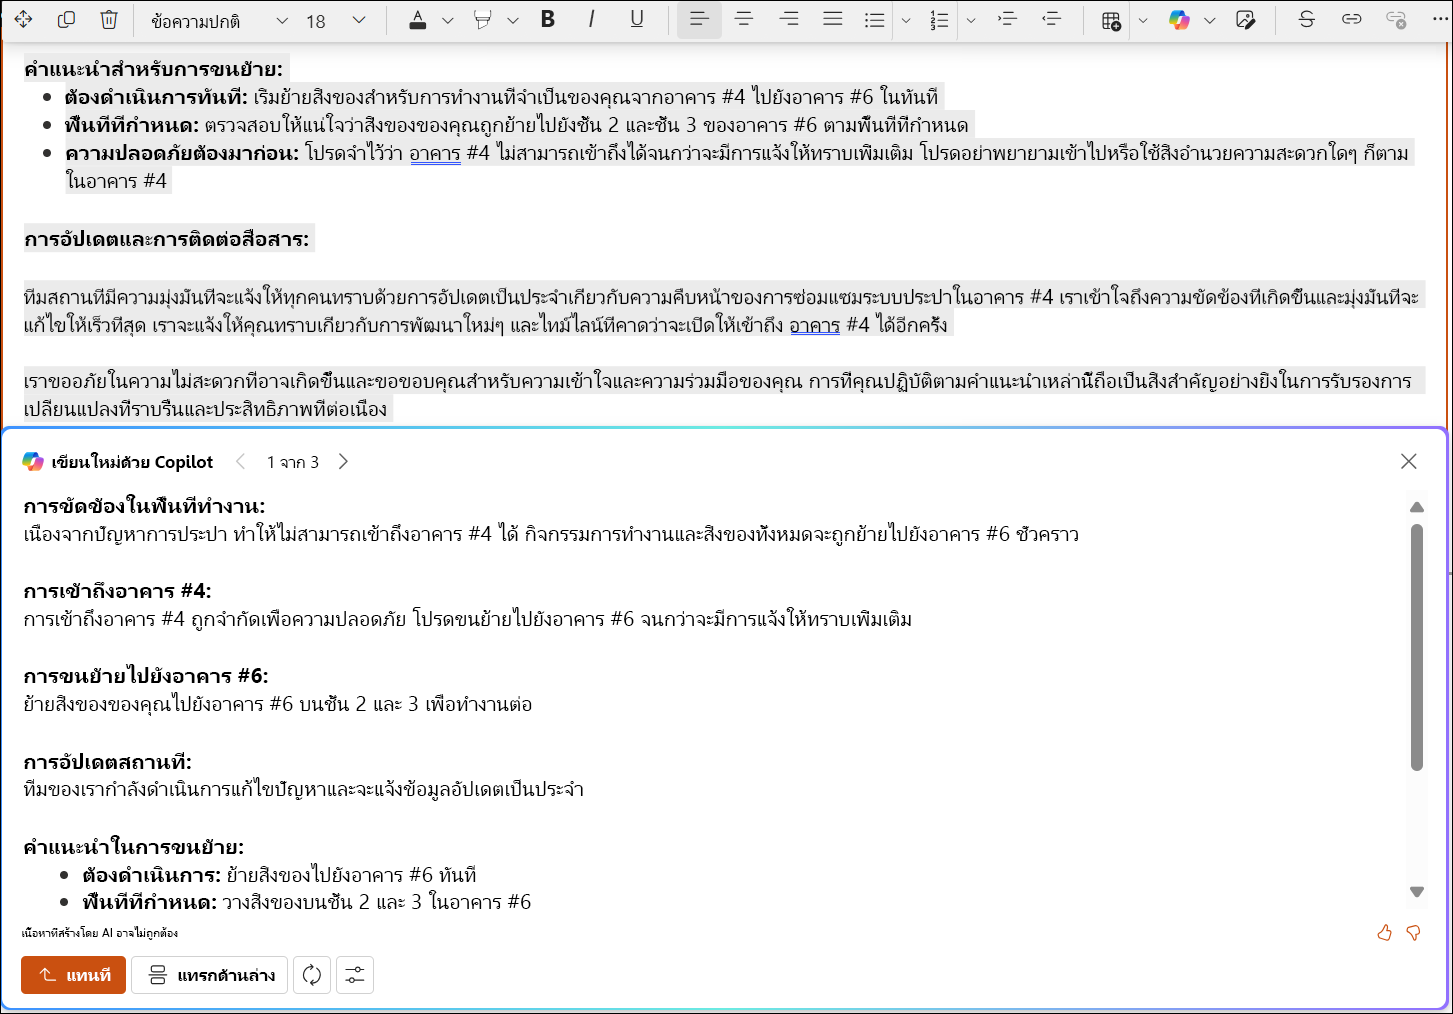Click AI disclaimer เนื้อหาที่สร้างโดย AI อาจไม่ถูกต้อง

pos(100,933)
